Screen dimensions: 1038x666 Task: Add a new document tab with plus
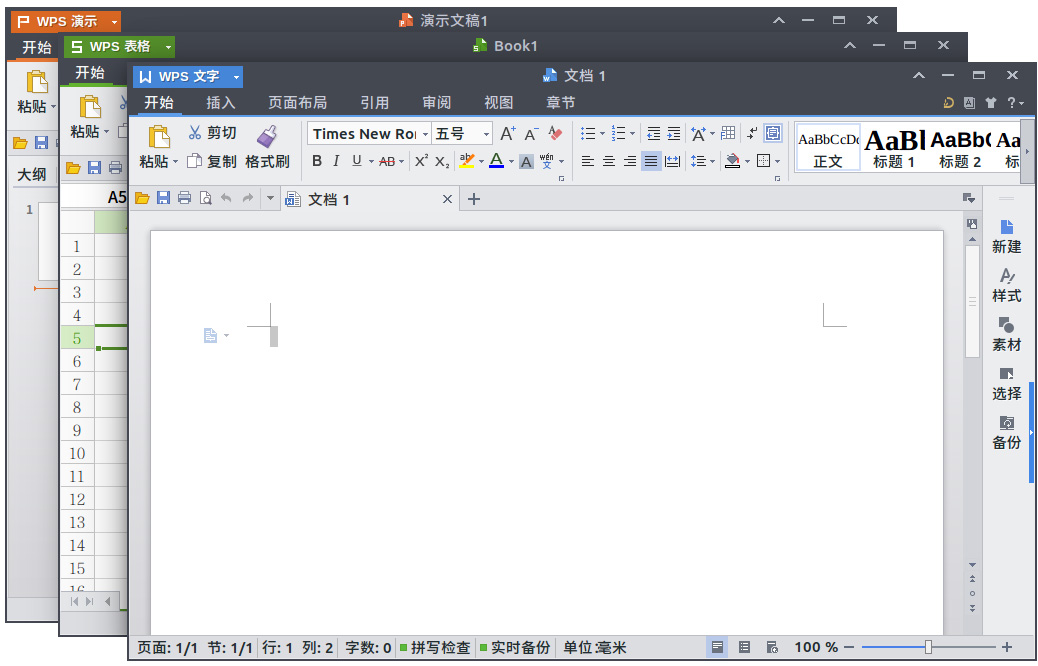[473, 199]
